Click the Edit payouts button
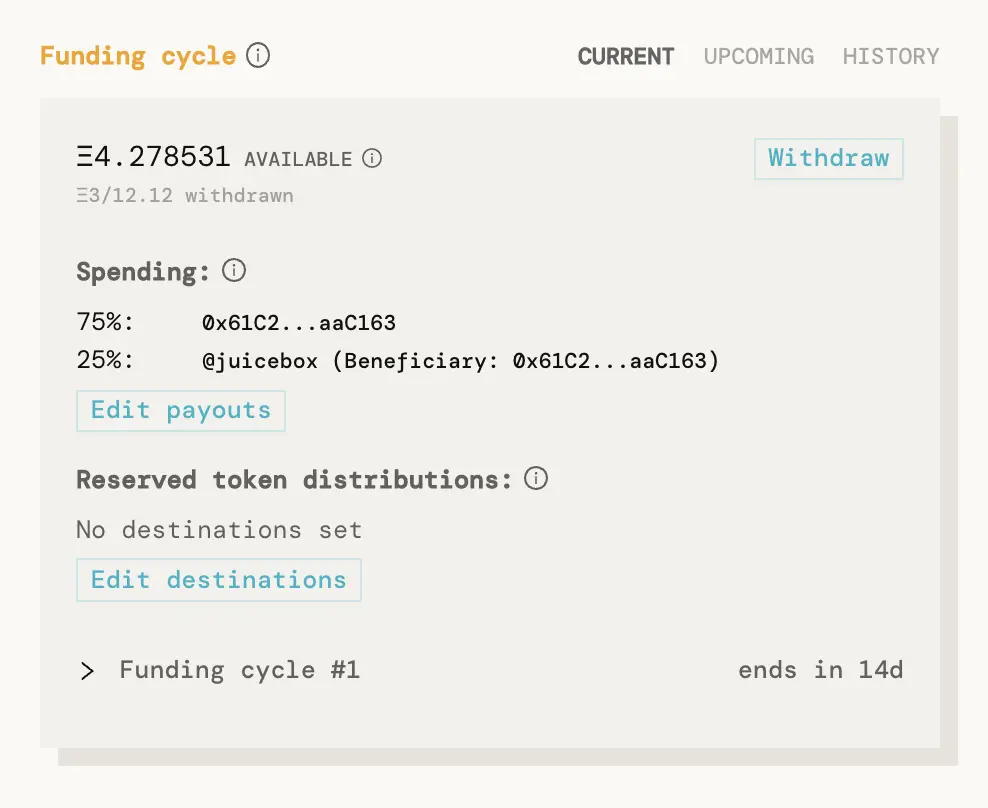Viewport: 988px width, 808px height. (x=181, y=411)
